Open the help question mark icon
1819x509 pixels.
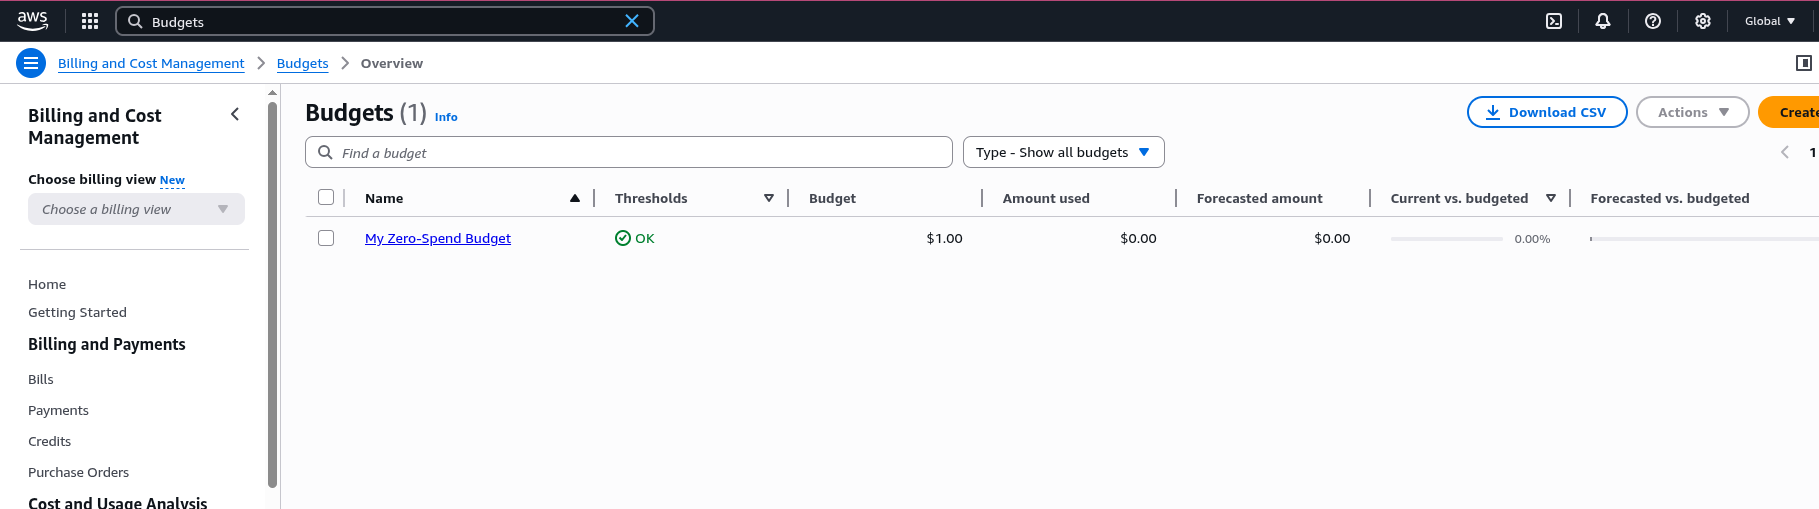(1653, 21)
